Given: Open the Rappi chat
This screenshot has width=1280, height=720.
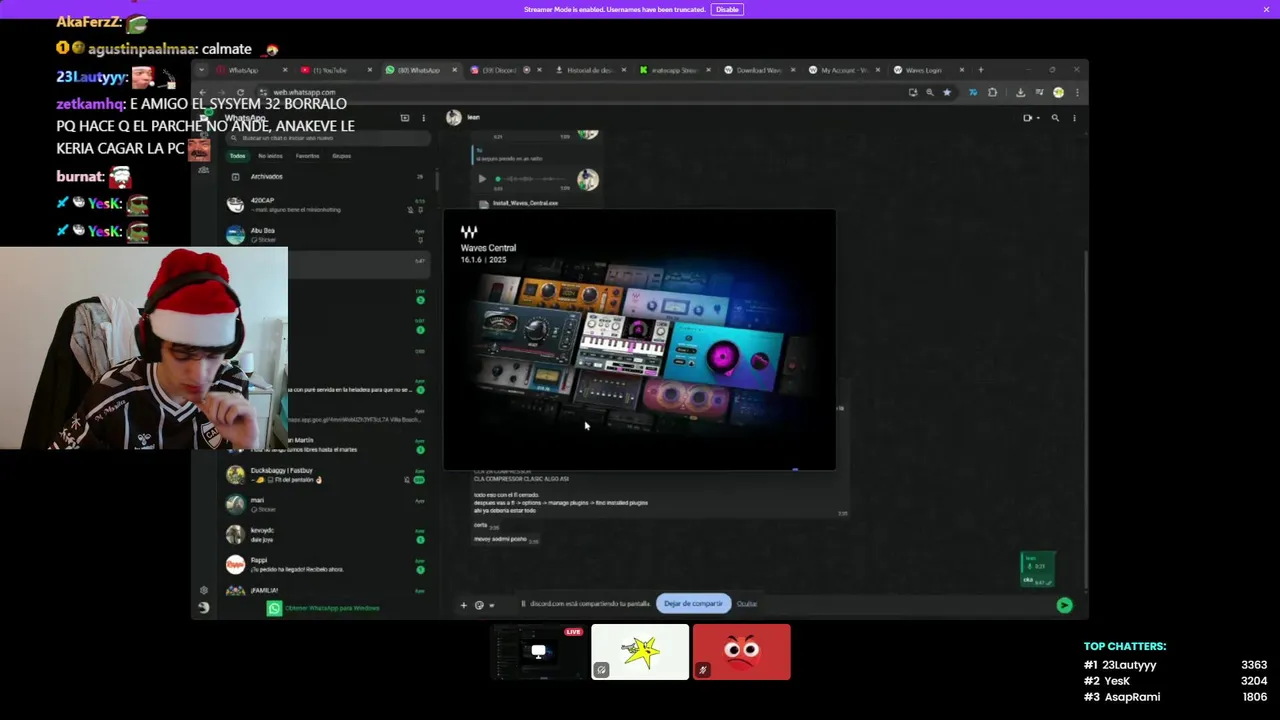Looking at the screenshot, I should point(328,565).
